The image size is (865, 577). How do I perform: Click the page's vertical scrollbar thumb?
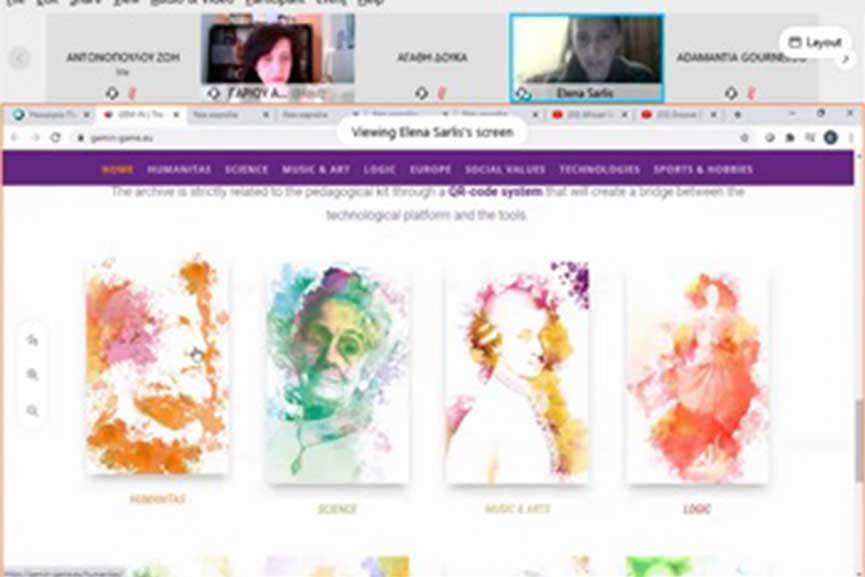coord(859,441)
